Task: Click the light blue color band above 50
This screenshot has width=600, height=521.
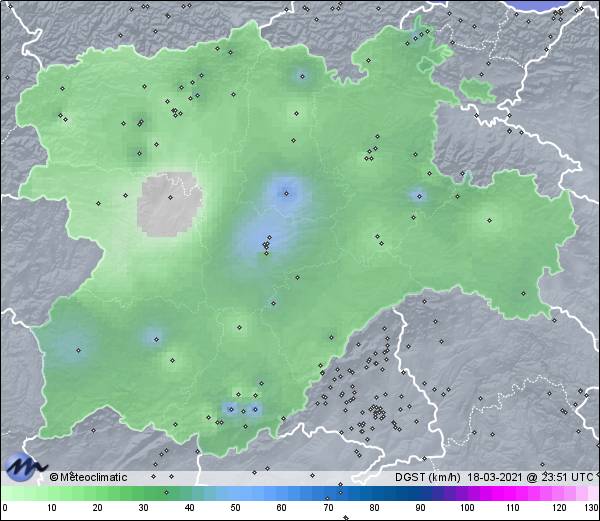Action: coord(235,493)
